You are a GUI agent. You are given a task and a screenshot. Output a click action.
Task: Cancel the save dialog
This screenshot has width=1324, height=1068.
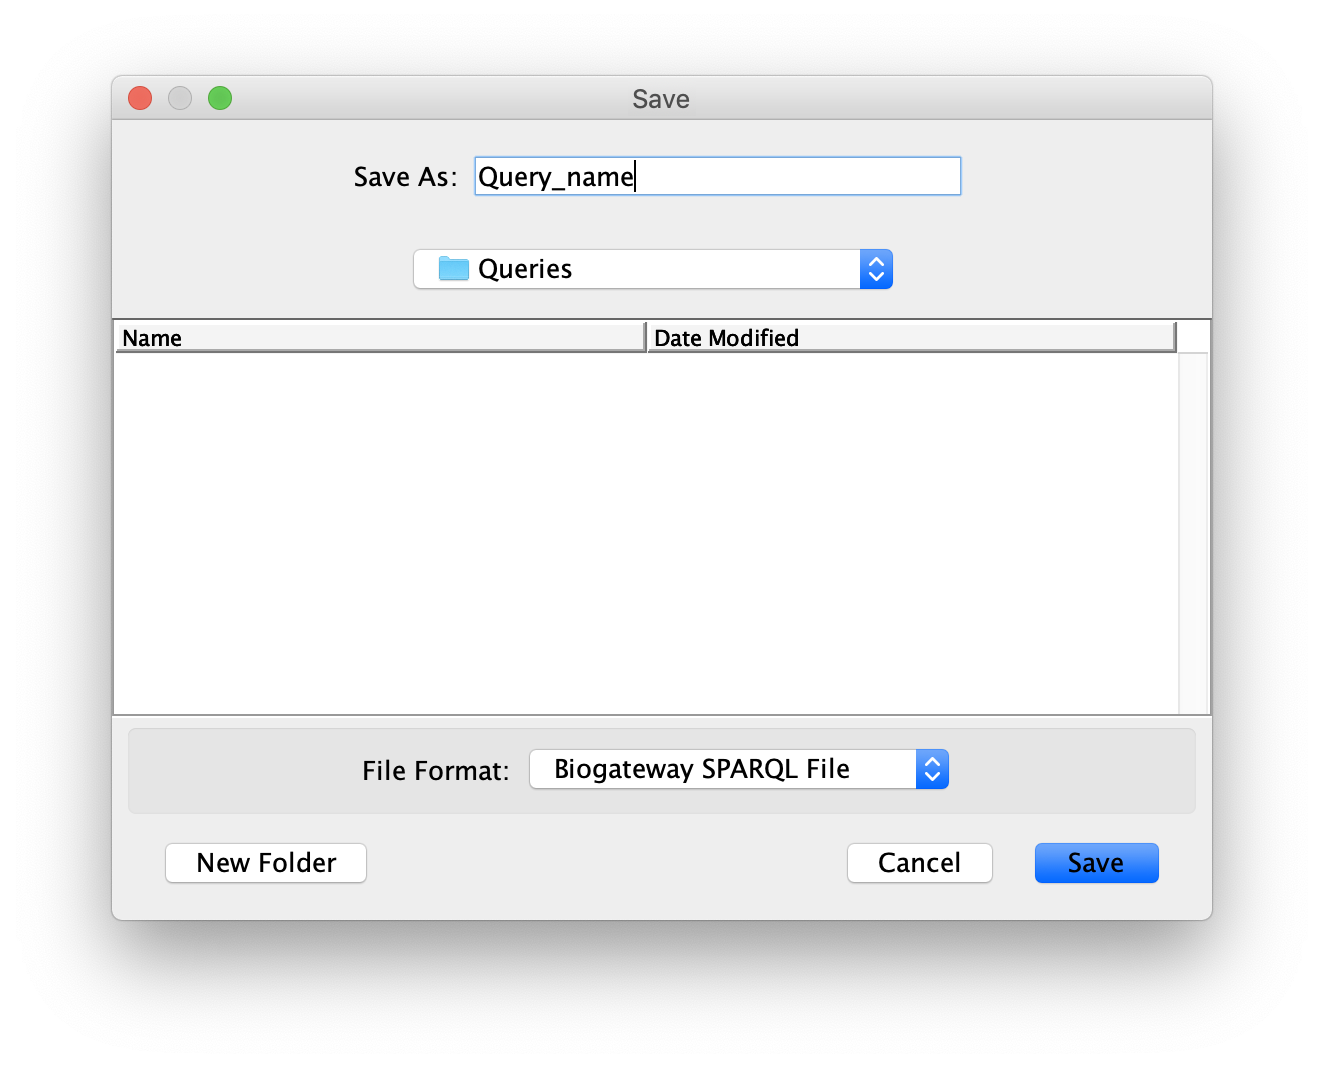point(920,863)
